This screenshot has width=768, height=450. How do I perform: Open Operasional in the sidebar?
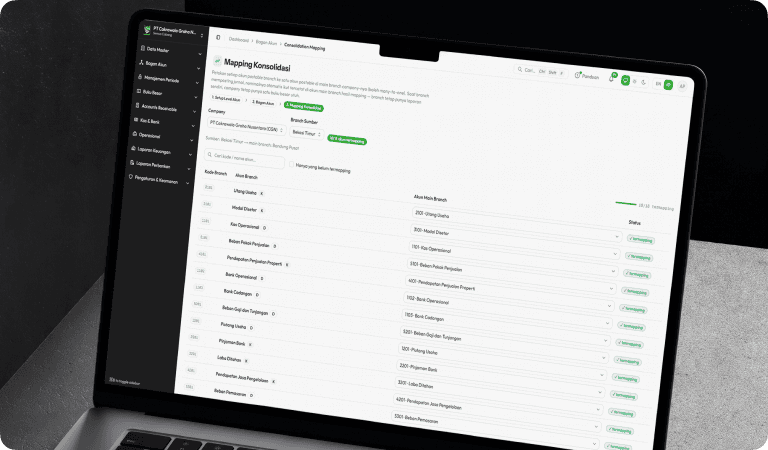162,136
